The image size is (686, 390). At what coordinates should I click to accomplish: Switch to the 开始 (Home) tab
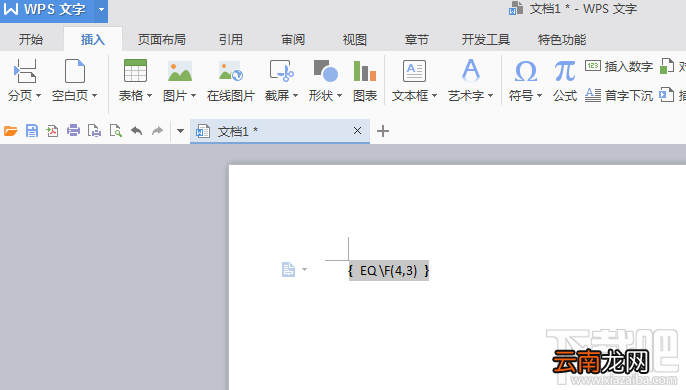coord(31,40)
